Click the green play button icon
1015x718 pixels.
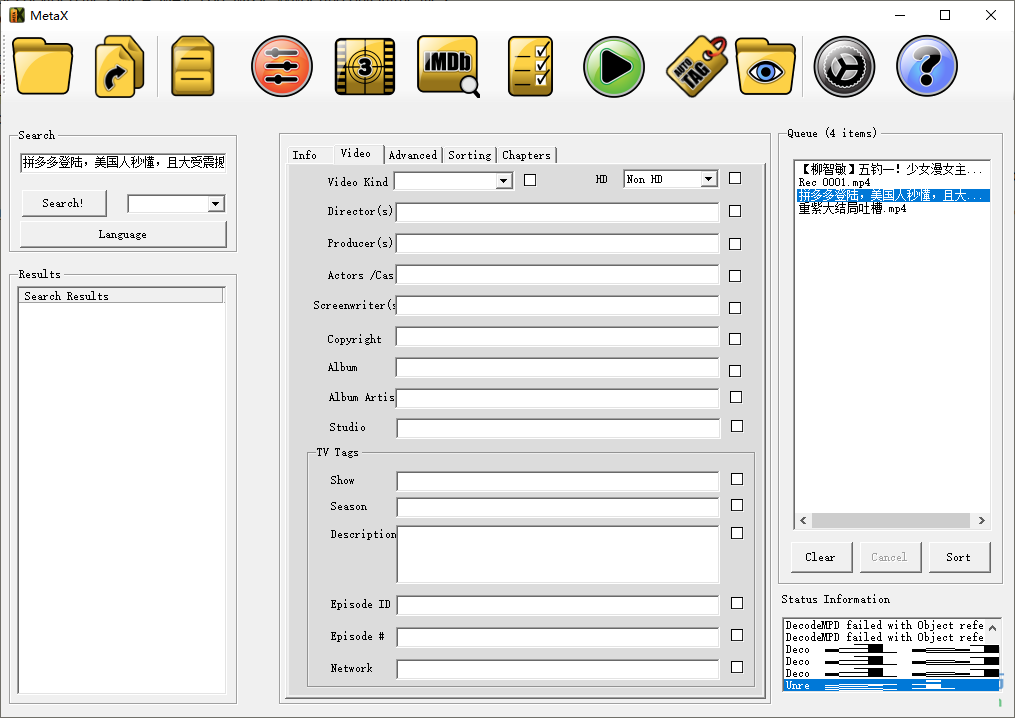pyautogui.click(x=613, y=66)
